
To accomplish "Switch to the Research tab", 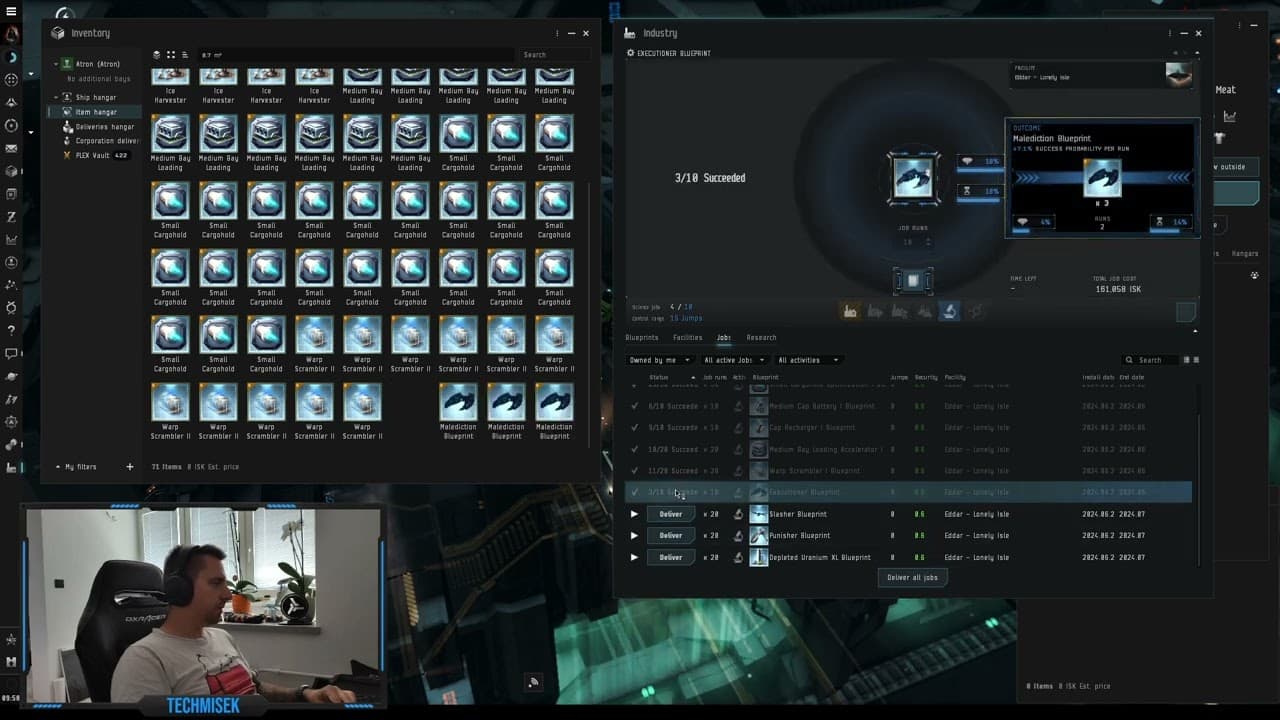I will click(761, 338).
